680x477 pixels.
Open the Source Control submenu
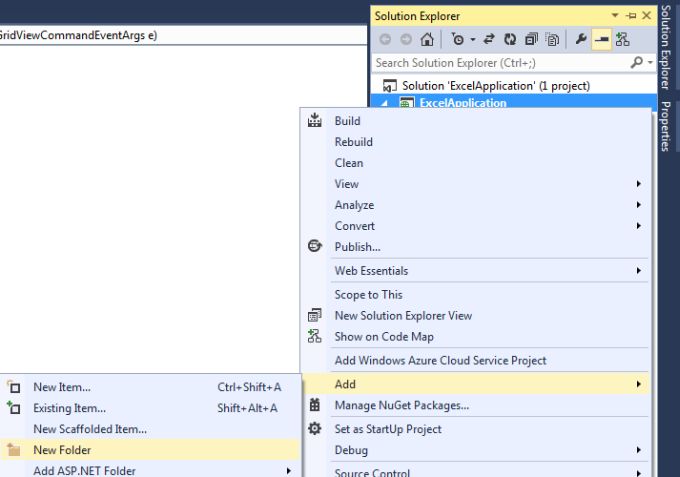476,472
